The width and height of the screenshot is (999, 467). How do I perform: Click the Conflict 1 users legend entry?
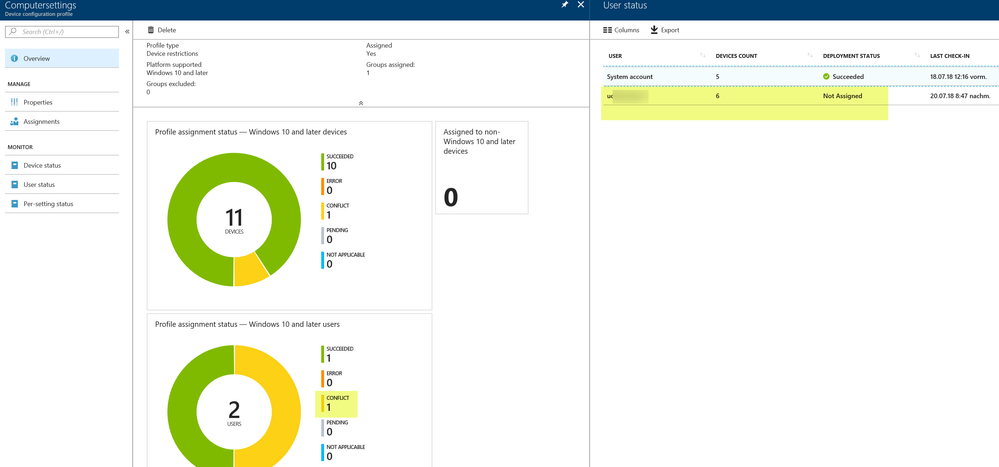337,403
